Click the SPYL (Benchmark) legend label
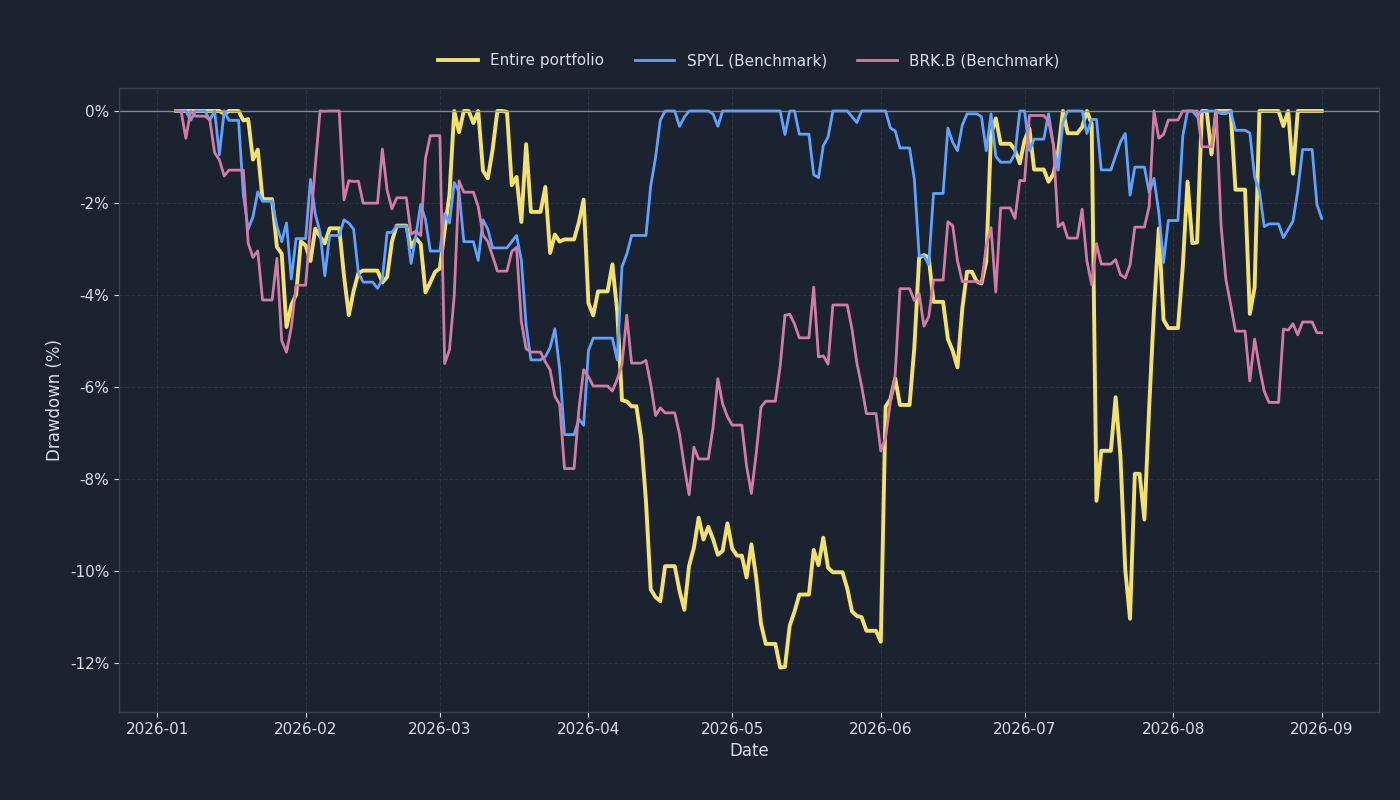 (x=757, y=60)
